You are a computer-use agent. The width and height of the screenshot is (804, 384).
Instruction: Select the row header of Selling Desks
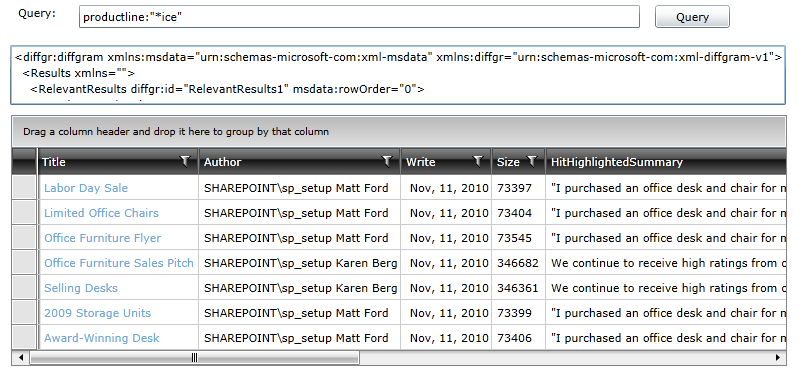click(24, 288)
